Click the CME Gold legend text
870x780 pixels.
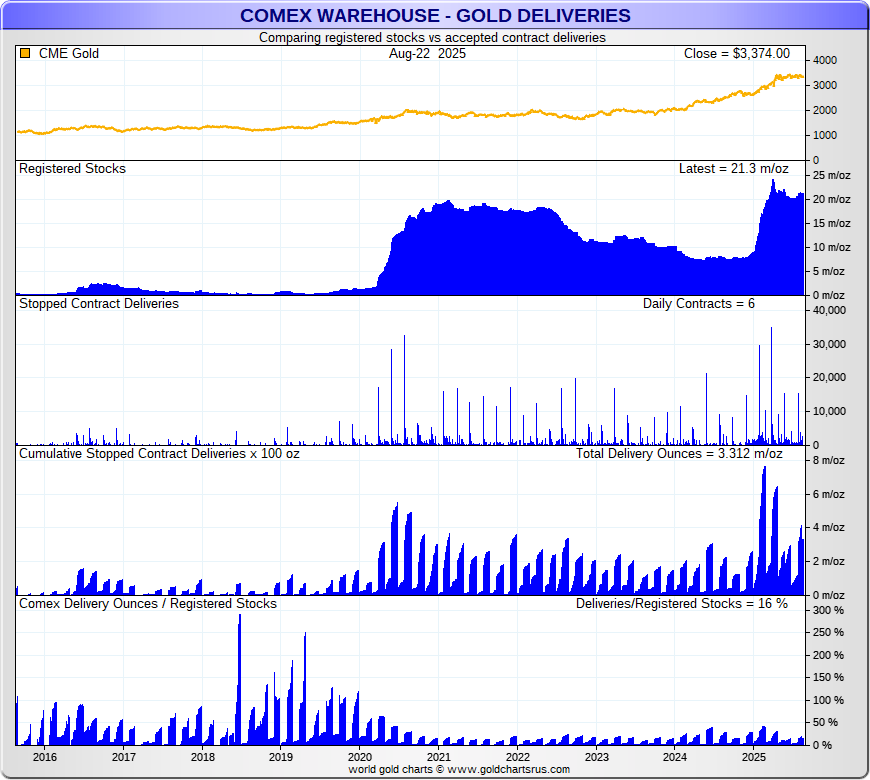(x=68, y=54)
